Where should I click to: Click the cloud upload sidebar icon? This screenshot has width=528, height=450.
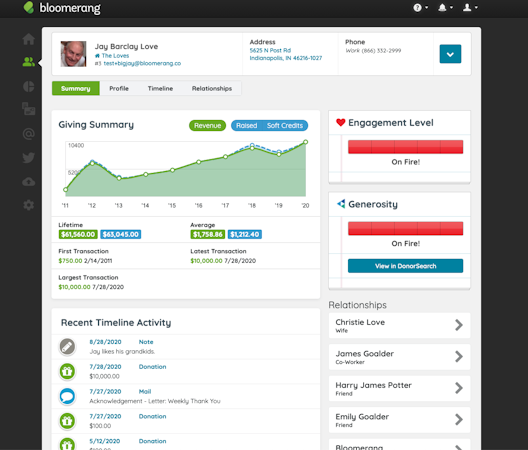pos(29,182)
